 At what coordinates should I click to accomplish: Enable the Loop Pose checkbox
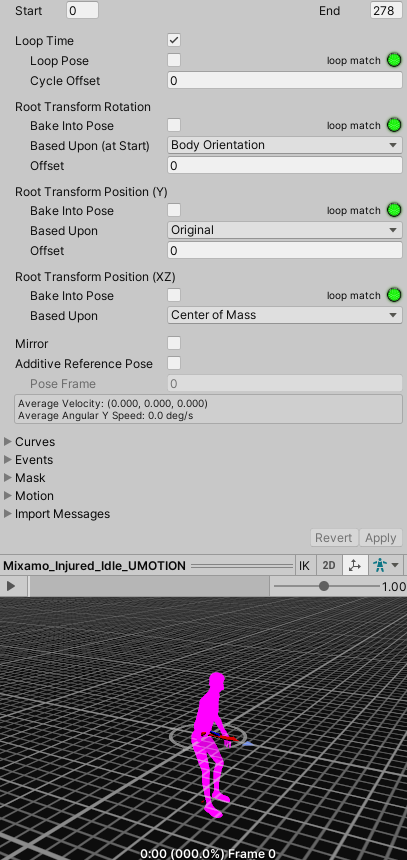click(174, 60)
